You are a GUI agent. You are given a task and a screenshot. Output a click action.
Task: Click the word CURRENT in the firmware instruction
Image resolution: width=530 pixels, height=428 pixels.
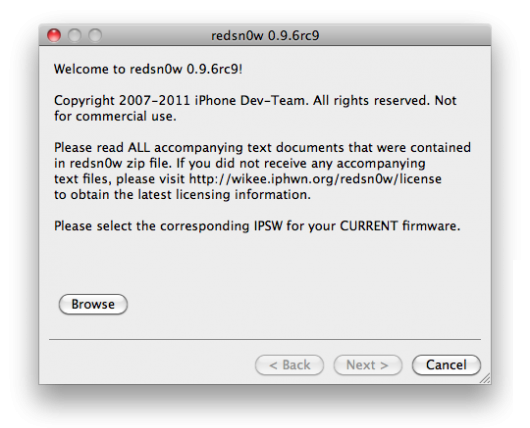368,226
